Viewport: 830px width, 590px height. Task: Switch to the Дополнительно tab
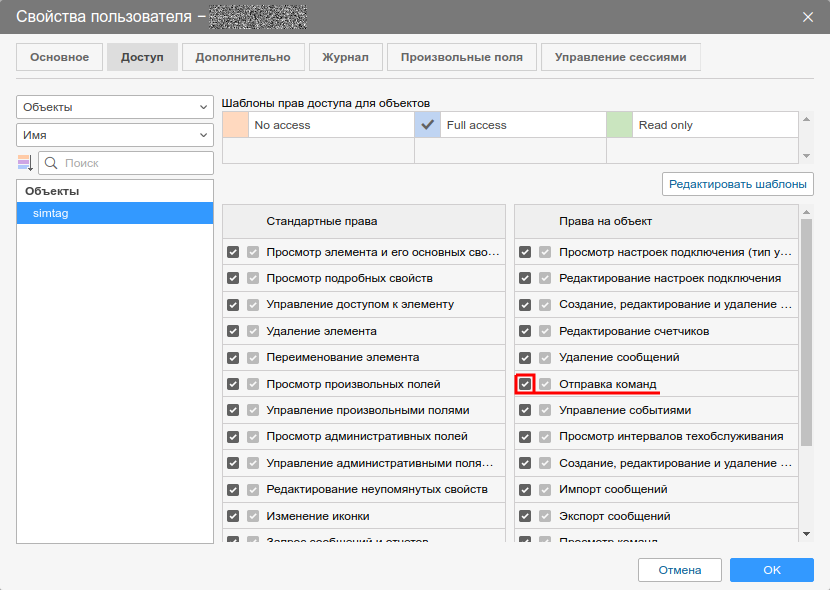coord(243,57)
